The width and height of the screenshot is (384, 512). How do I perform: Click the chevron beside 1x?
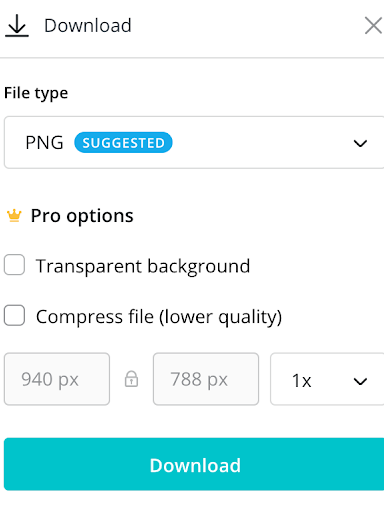coord(360,381)
